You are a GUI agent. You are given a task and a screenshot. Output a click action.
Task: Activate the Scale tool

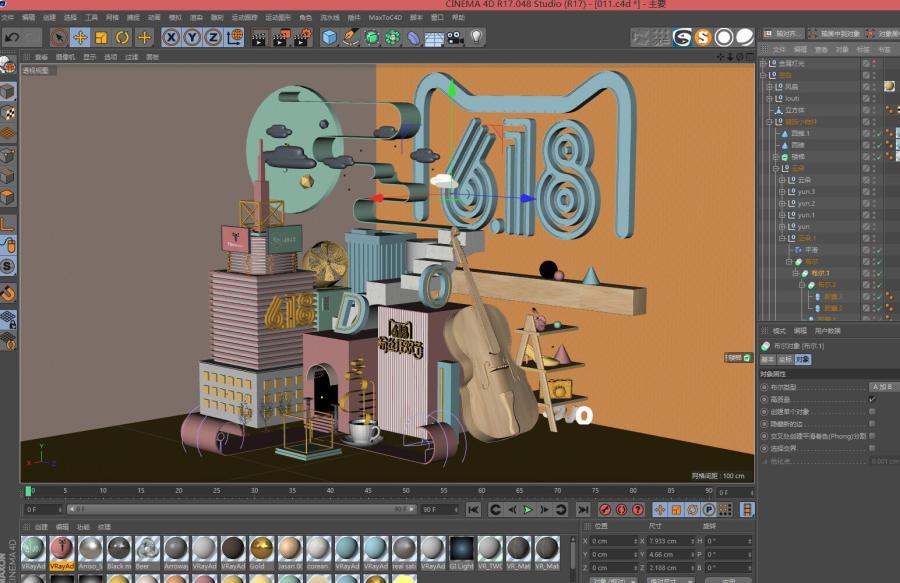coord(101,38)
